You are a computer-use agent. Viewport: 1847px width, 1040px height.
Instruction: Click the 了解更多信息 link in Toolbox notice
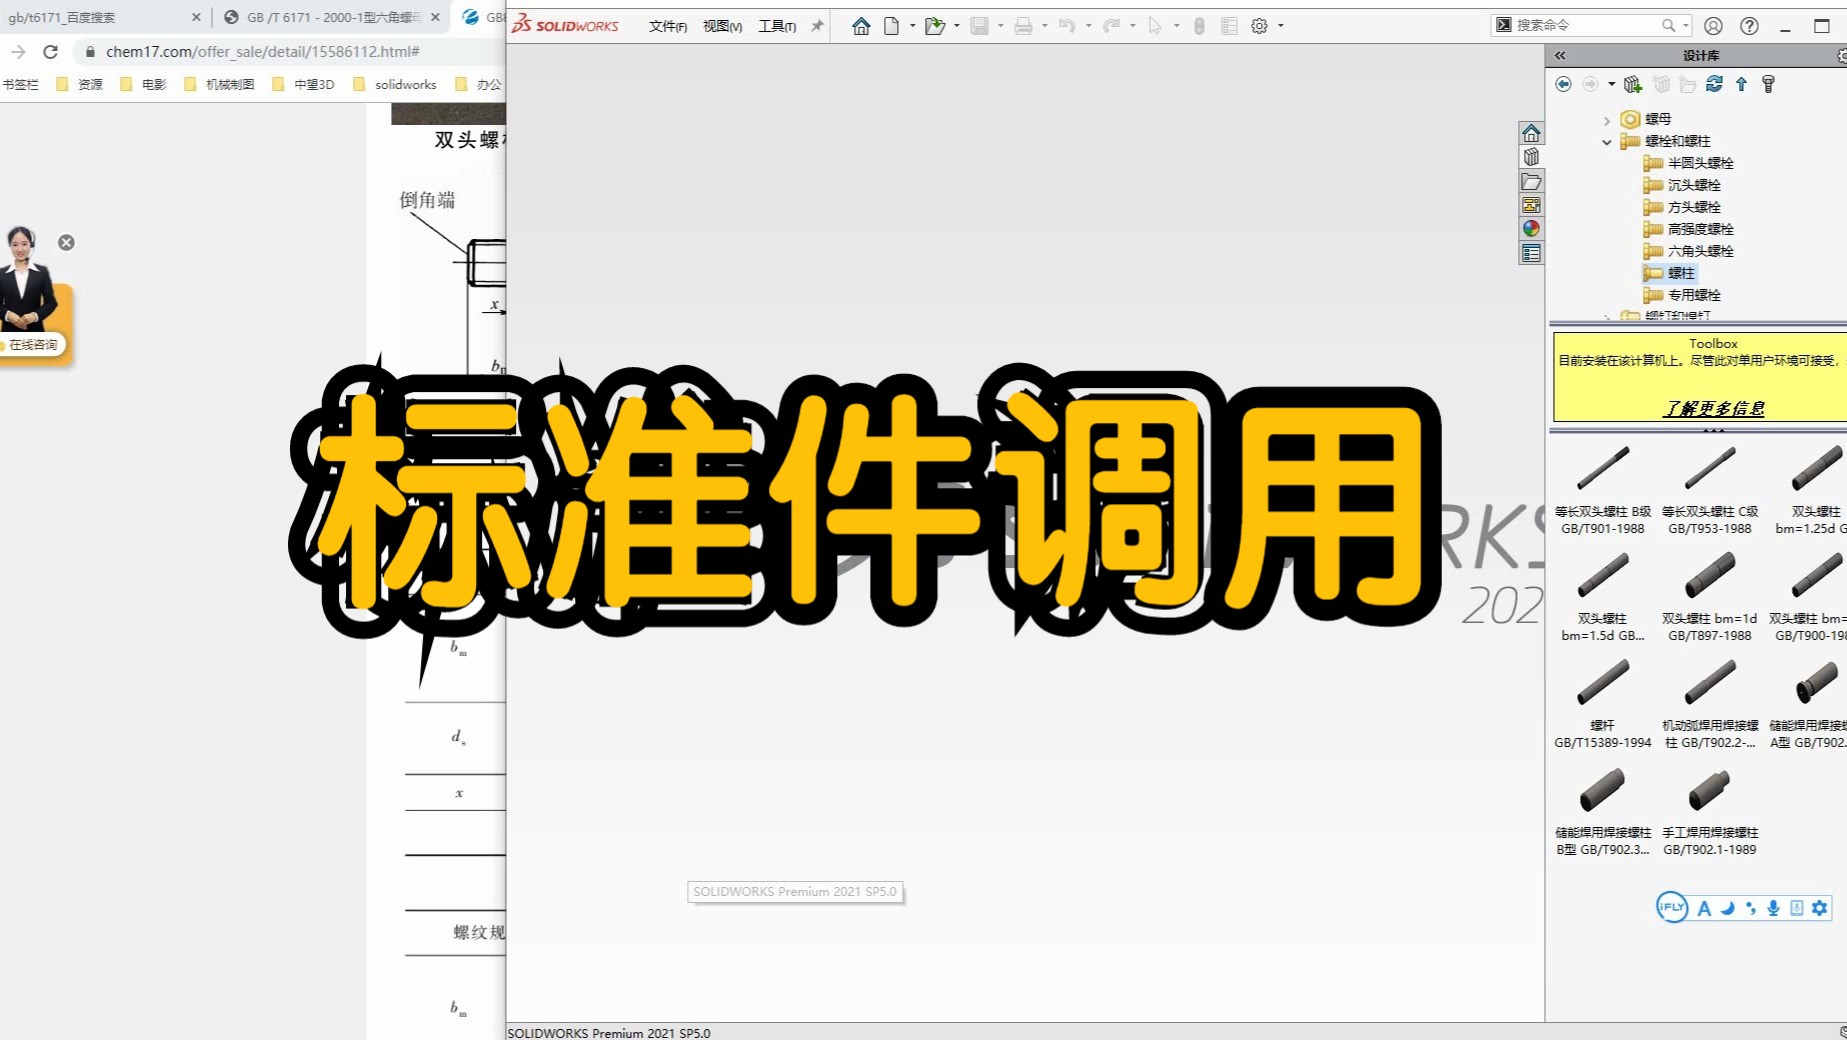click(x=1714, y=408)
